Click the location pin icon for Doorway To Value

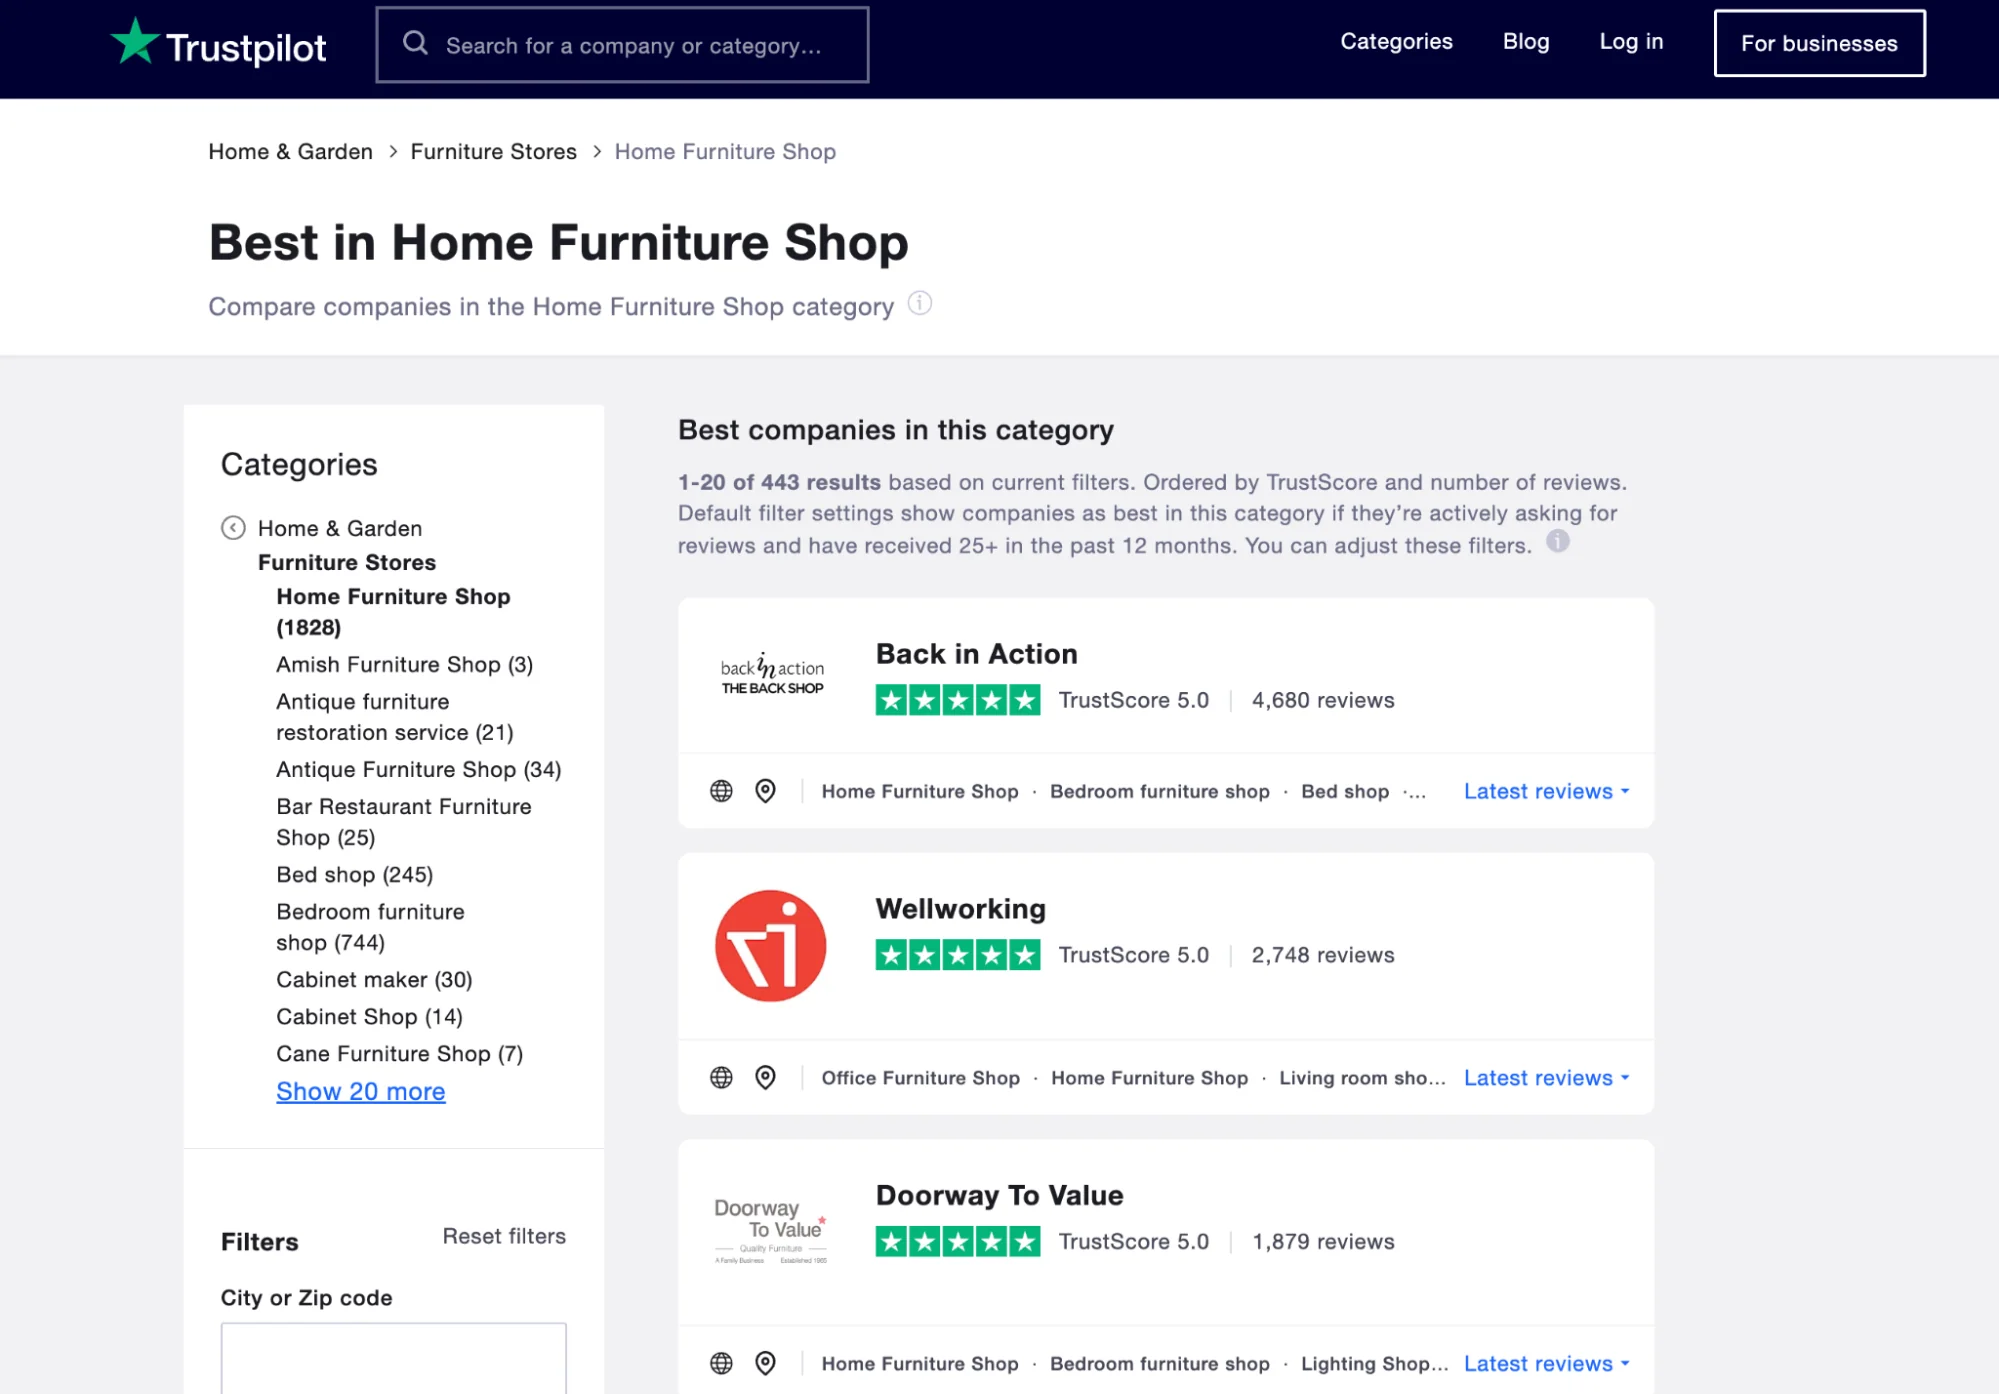(x=765, y=1363)
